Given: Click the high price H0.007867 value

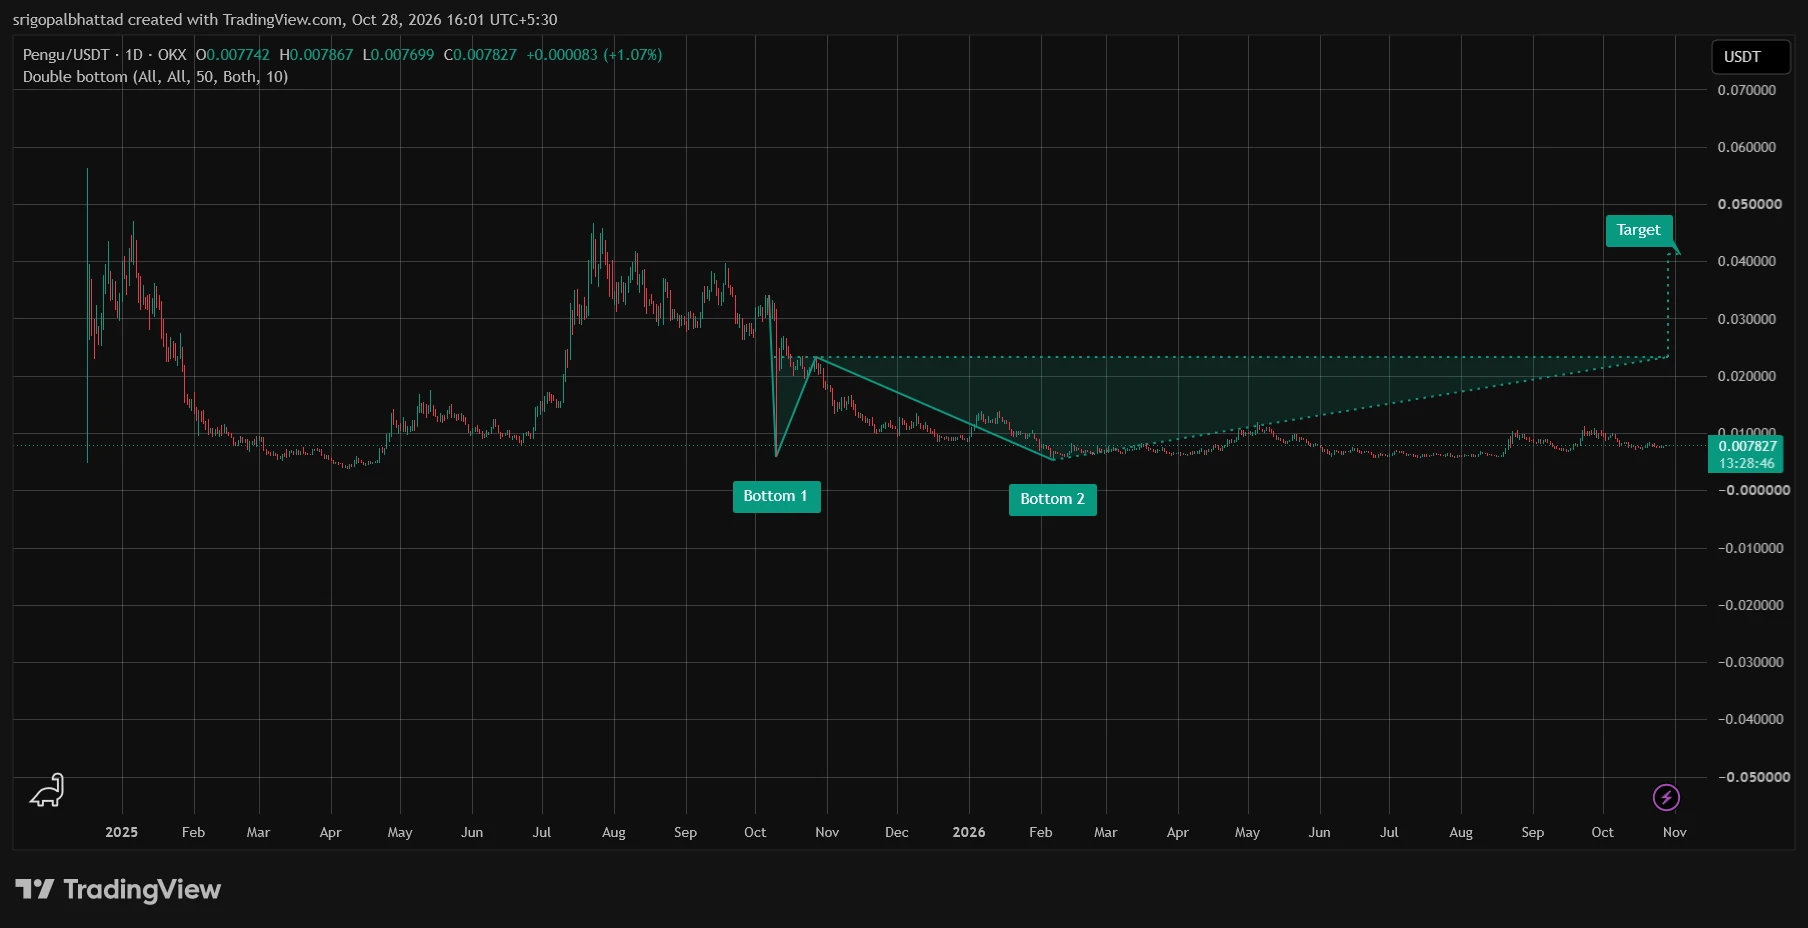Looking at the screenshot, I should tap(316, 55).
